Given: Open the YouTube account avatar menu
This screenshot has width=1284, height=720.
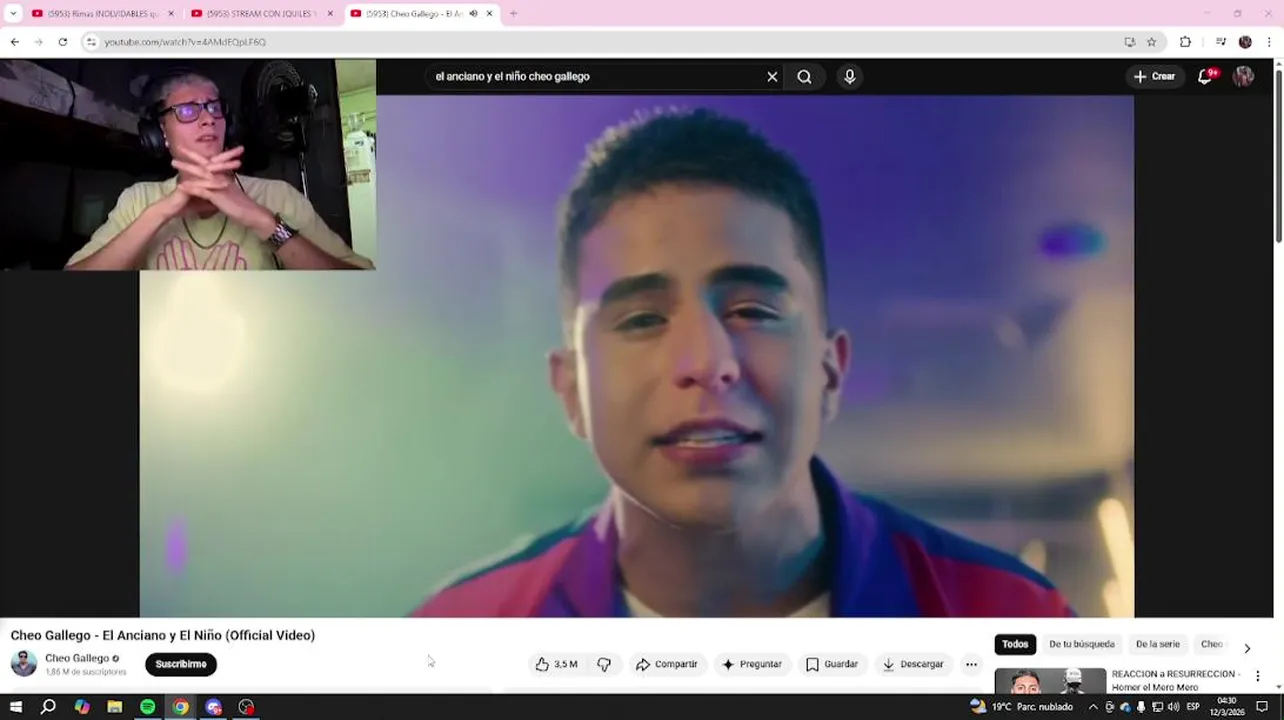Looking at the screenshot, I should [1243, 76].
